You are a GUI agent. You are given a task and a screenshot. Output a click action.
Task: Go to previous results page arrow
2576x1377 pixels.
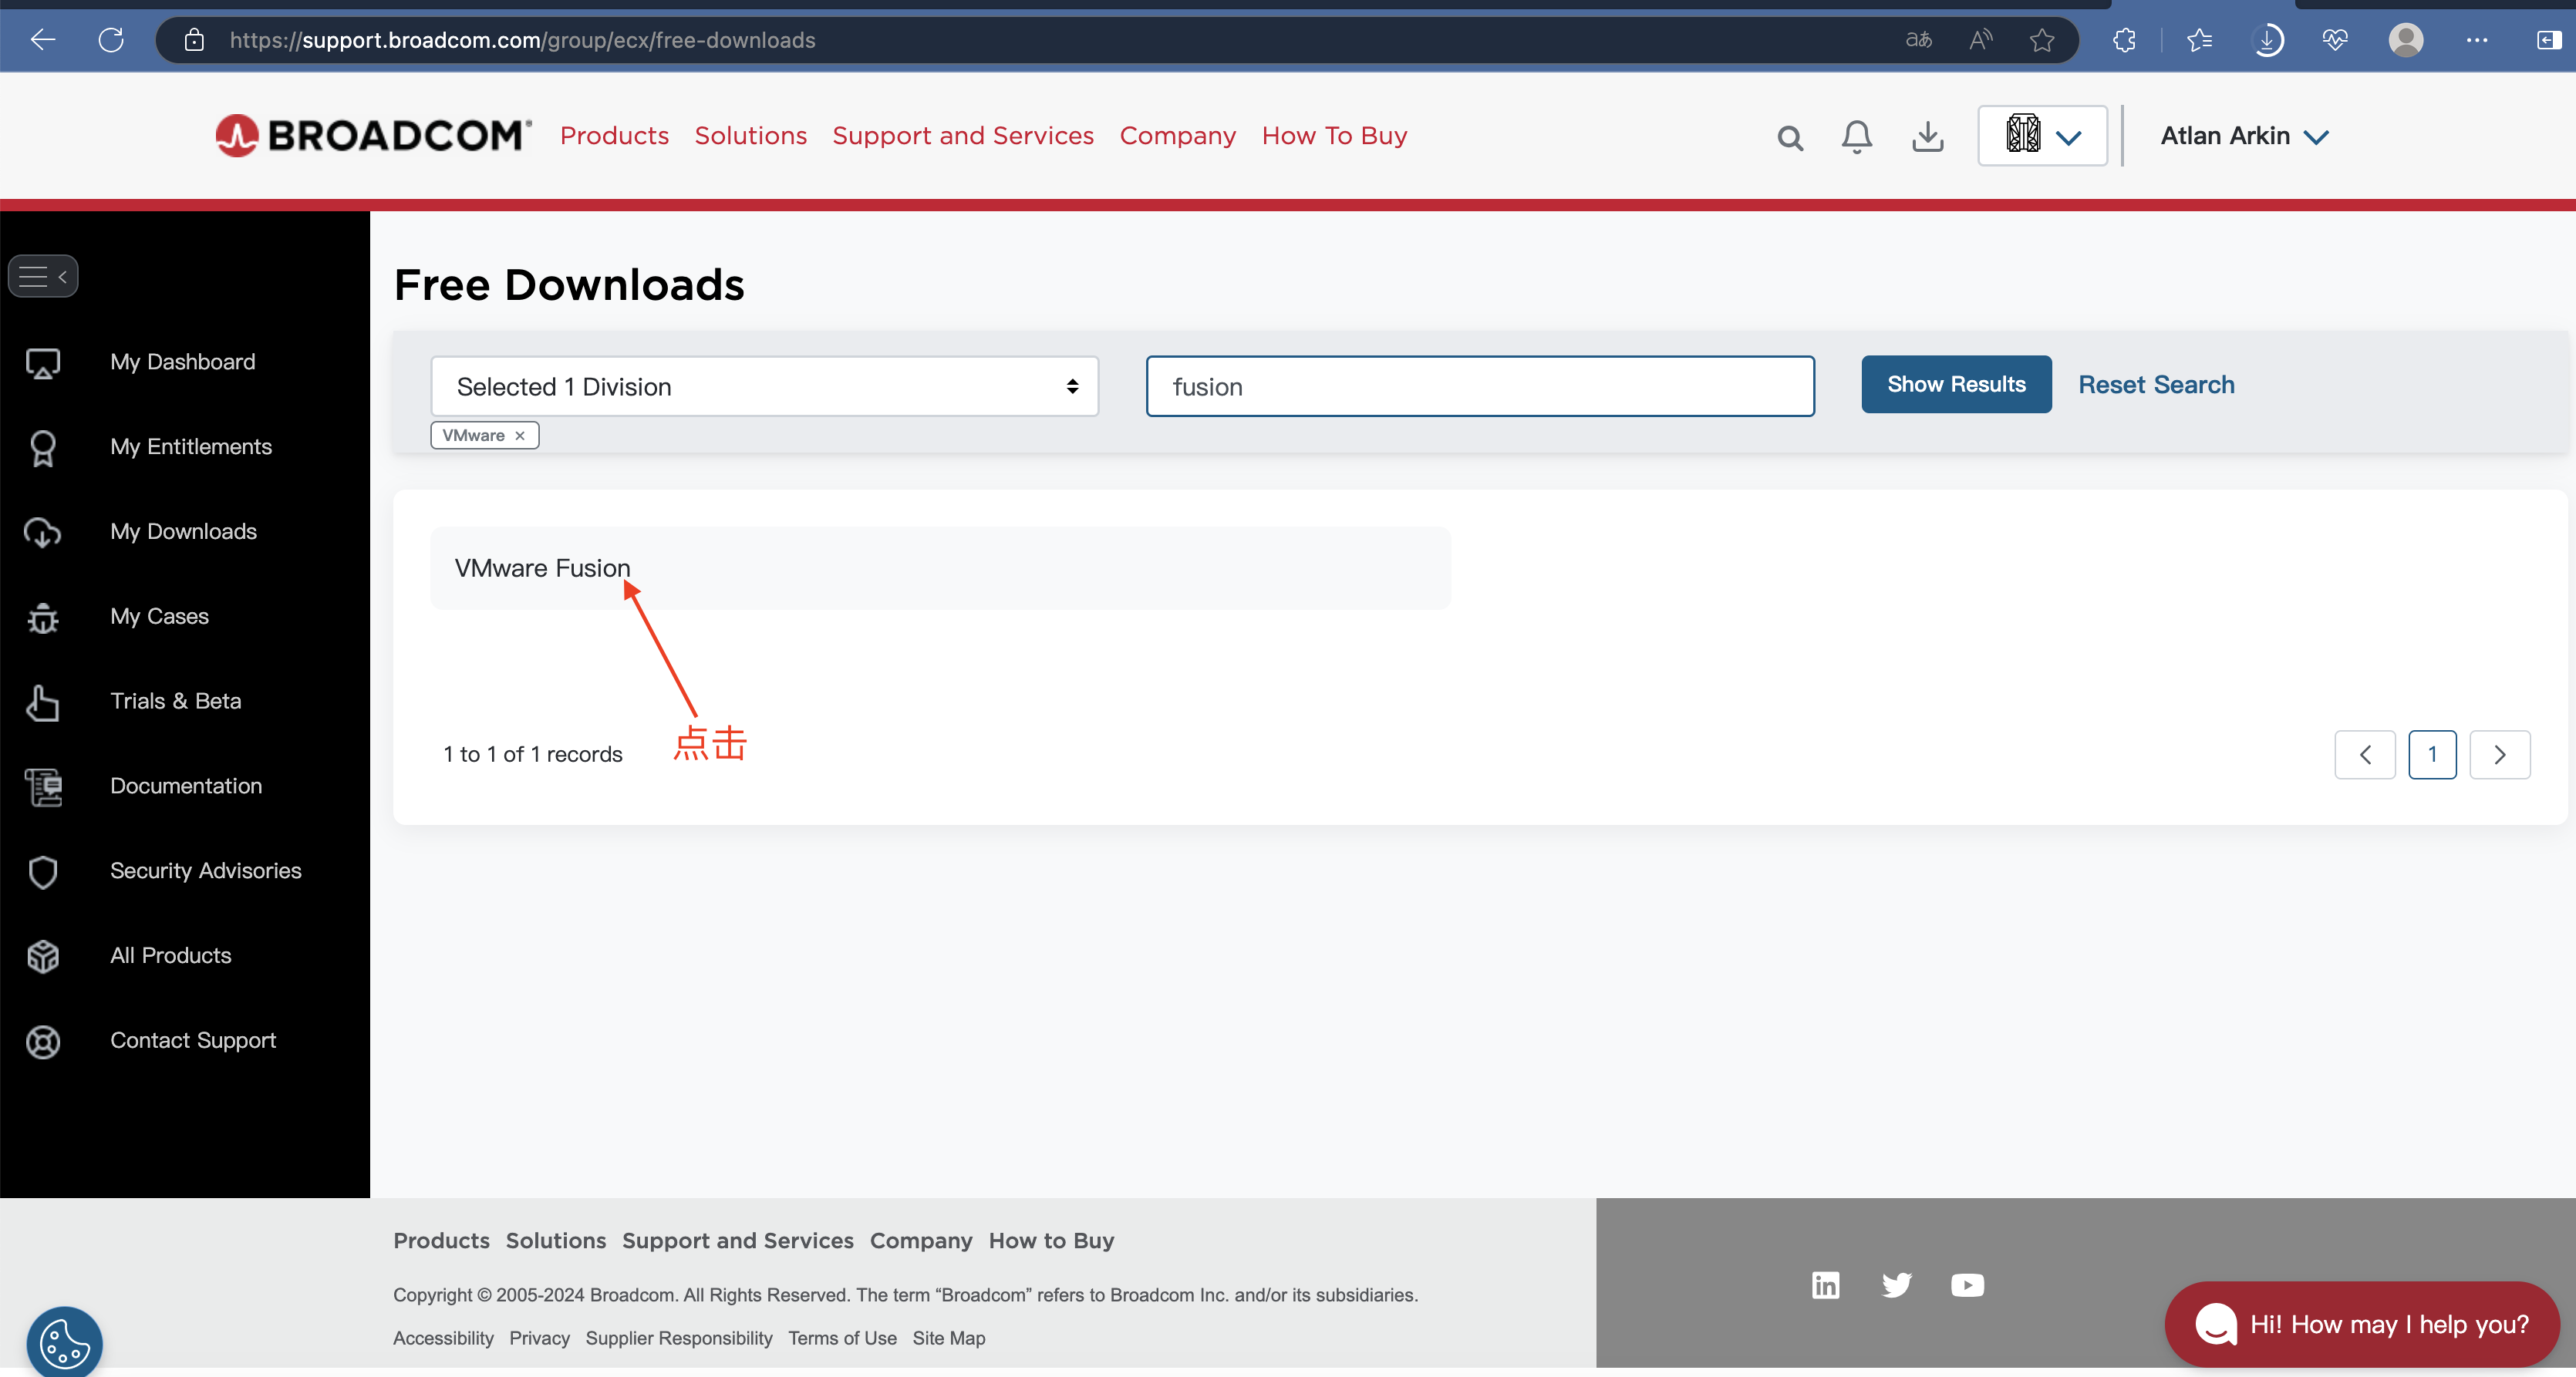pos(2365,754)
